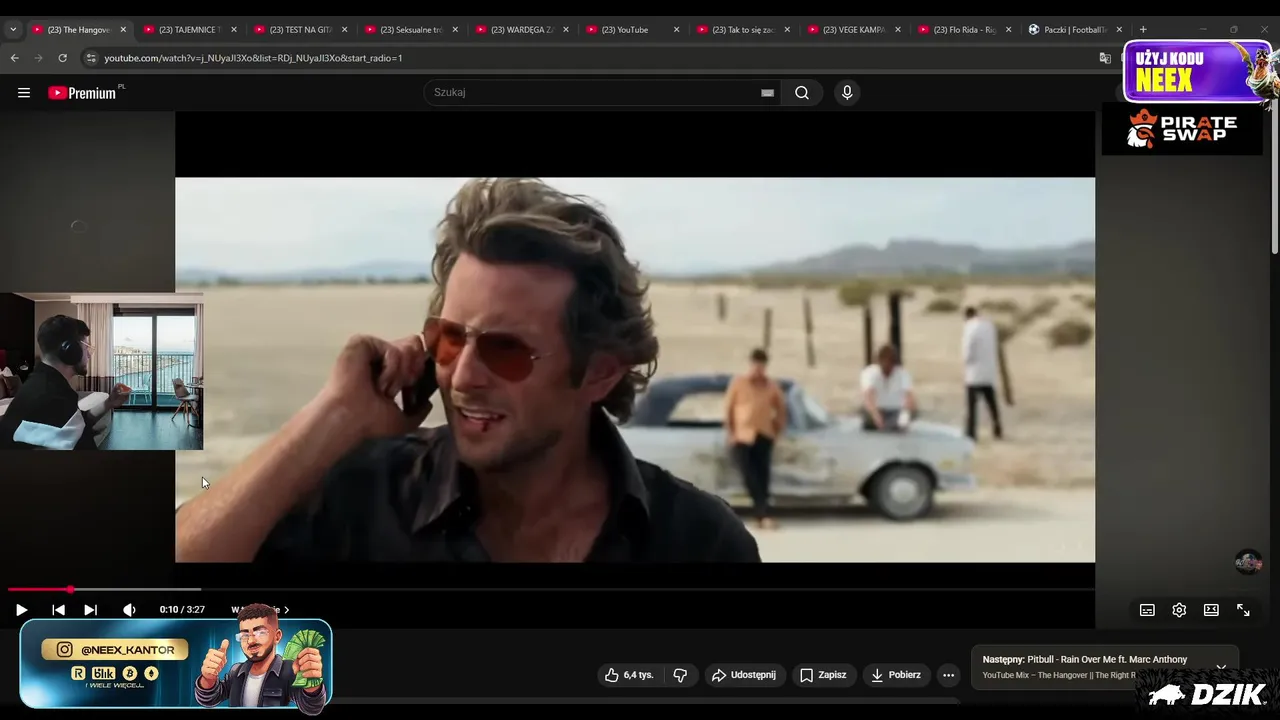Viewport: 1280px width, 720px height.
Task: Open more actions three-dot menu
Action: click(949, 675)
